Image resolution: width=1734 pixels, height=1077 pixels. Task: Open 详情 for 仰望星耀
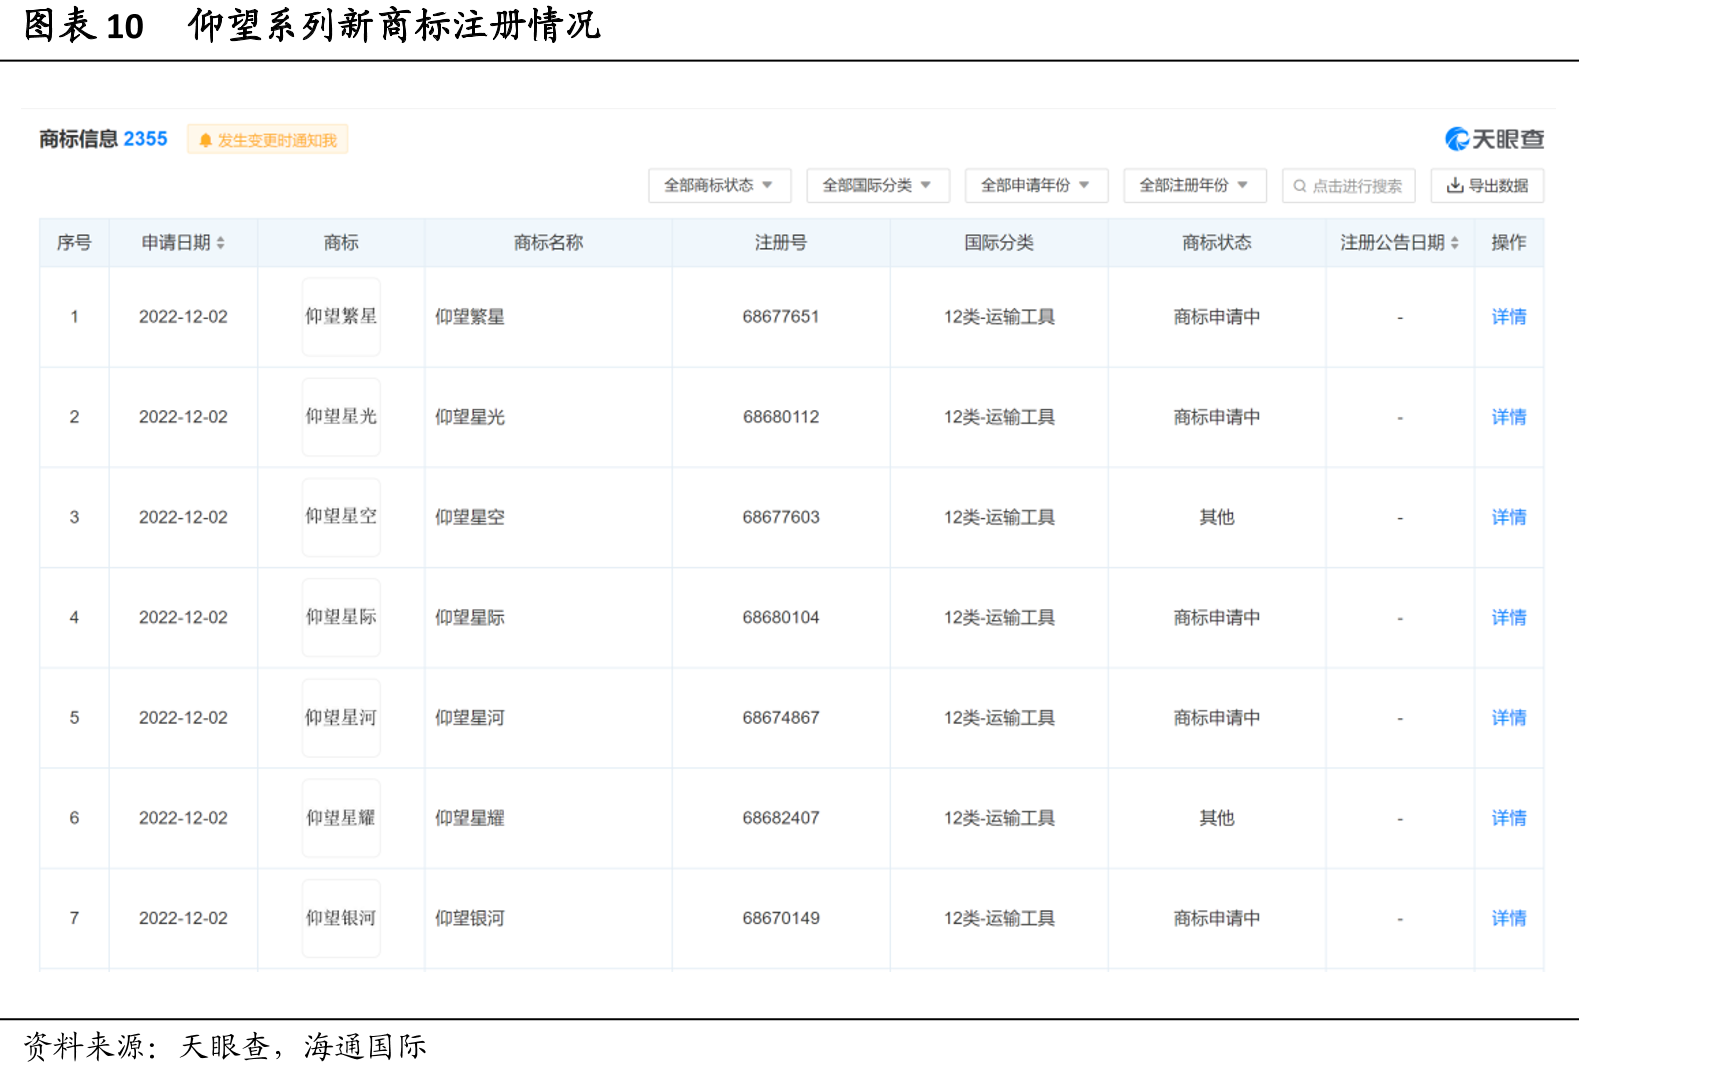click(1508, 818)
